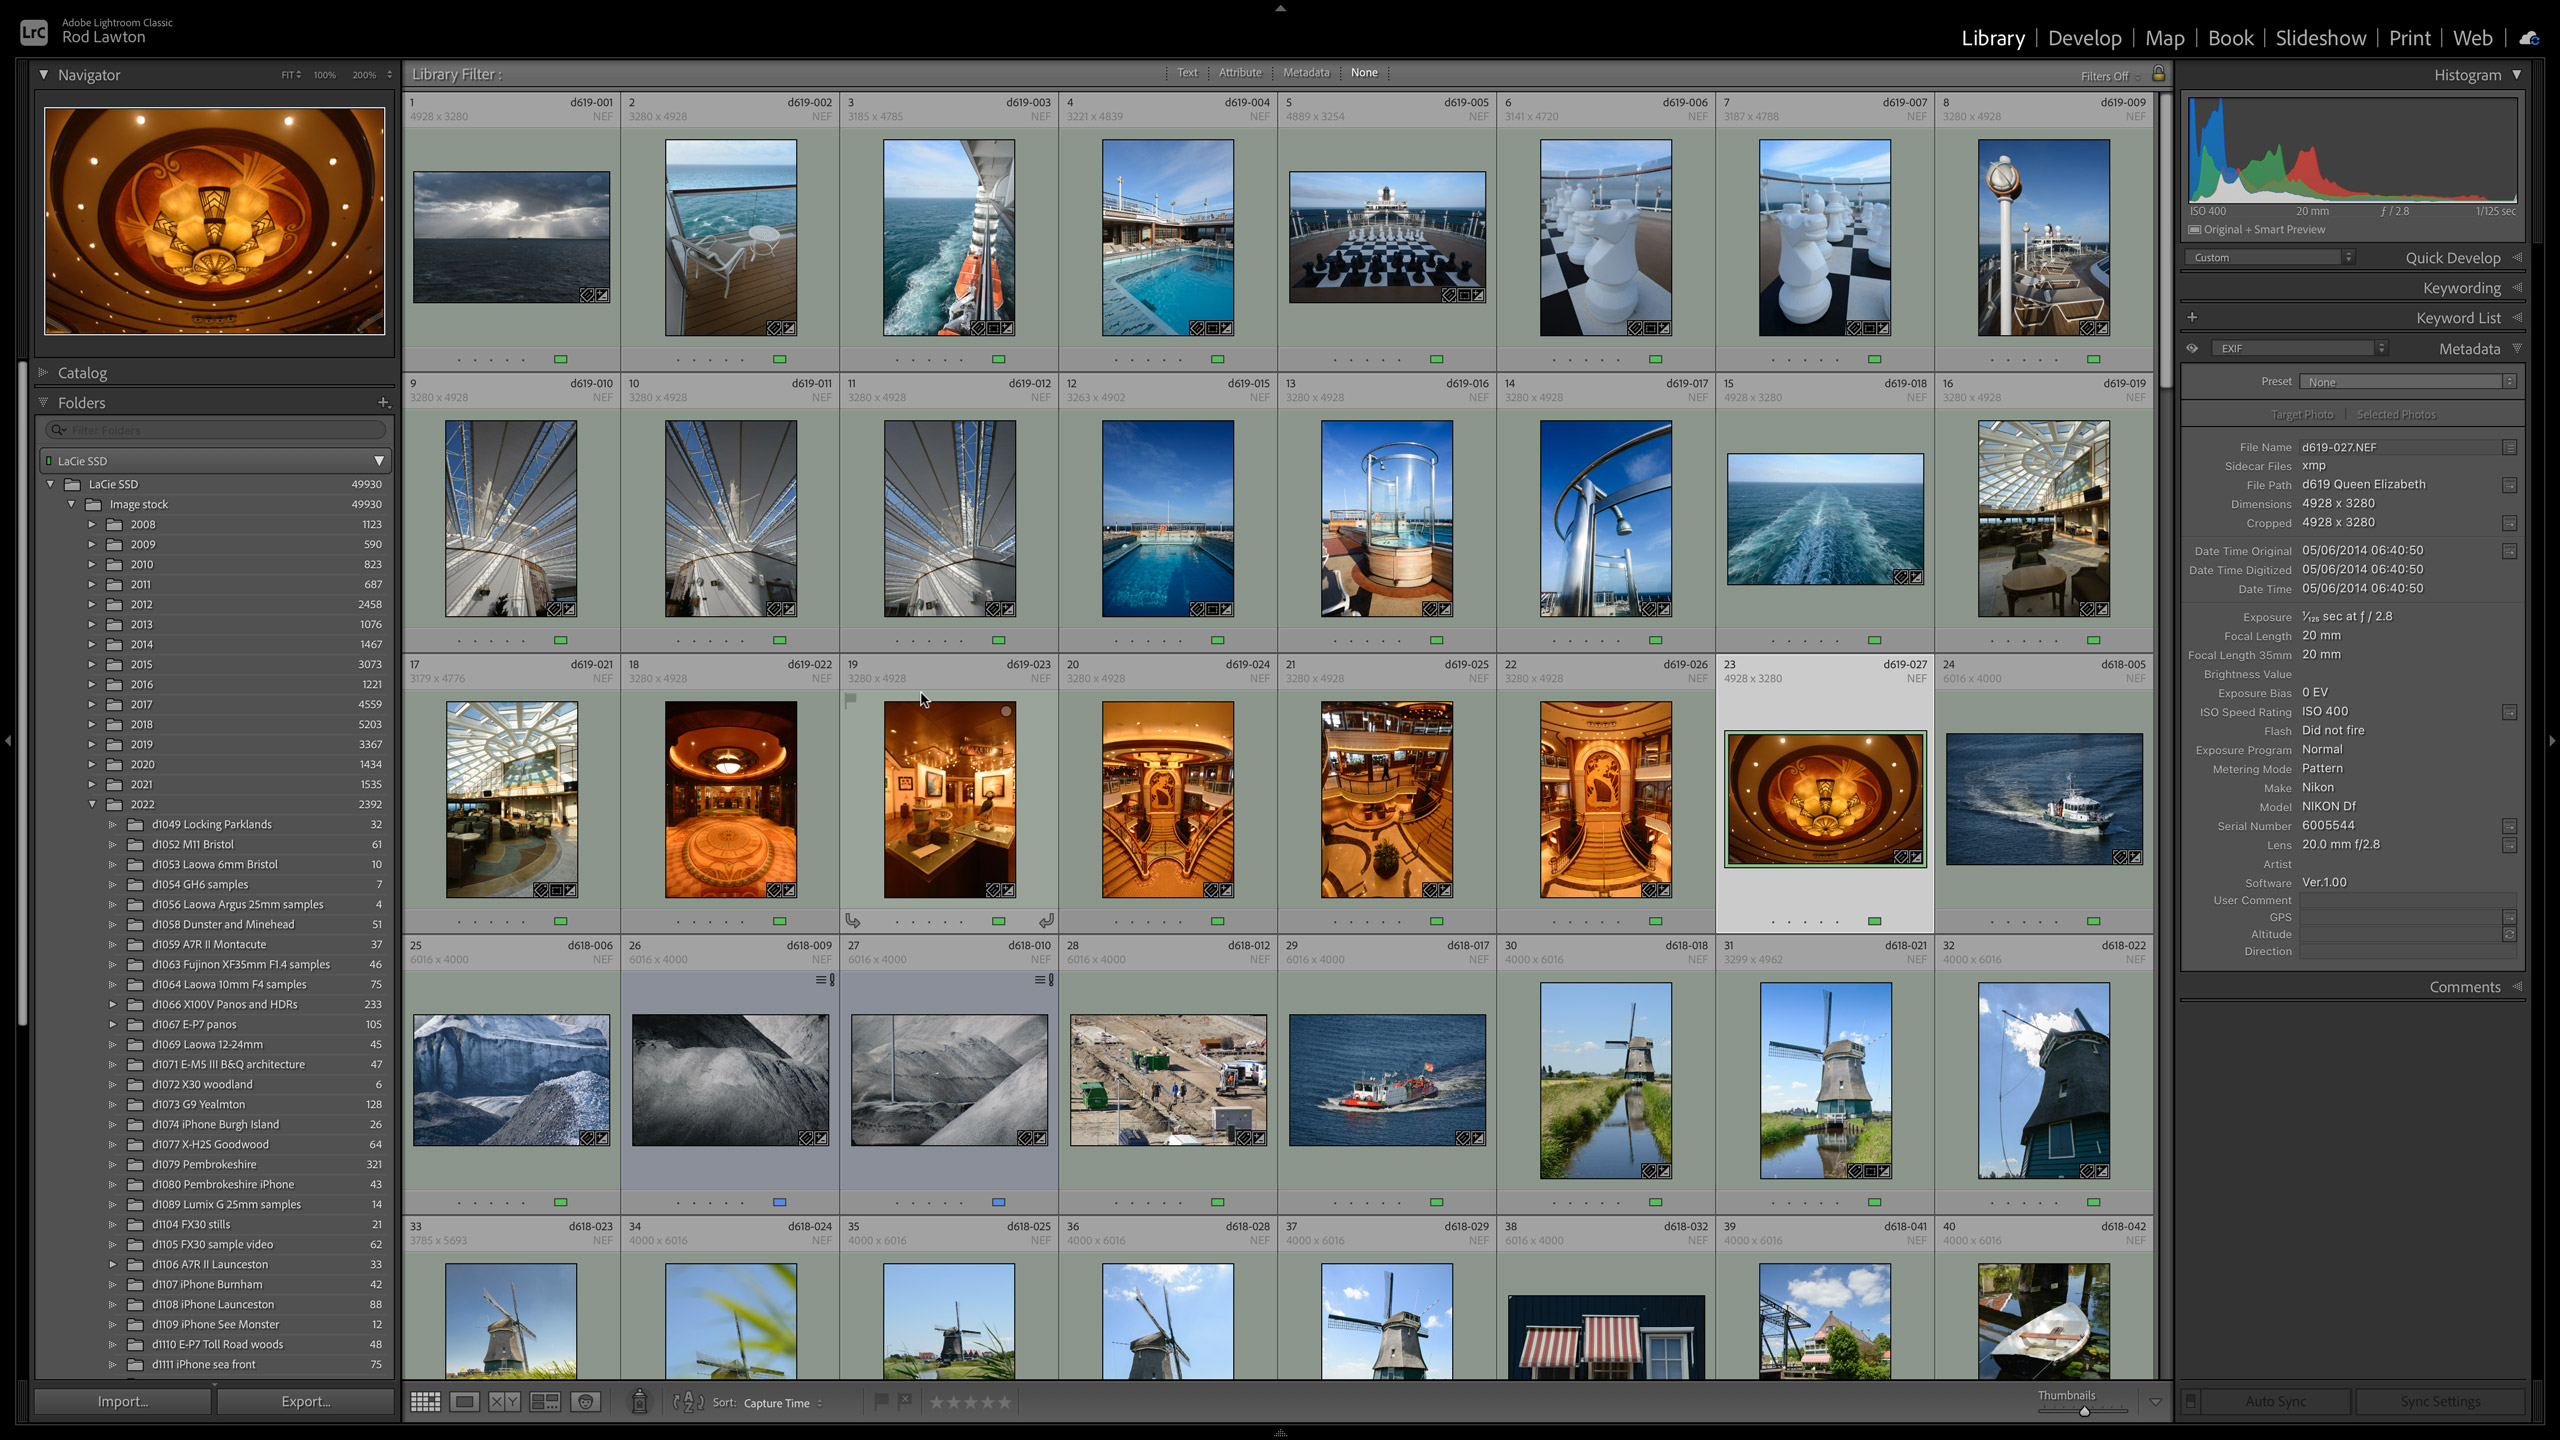The height and width of the screenshot is (1440, 2560).
Task: Toggle the Metadata panel eye icon
Action: coord(2192,348)
